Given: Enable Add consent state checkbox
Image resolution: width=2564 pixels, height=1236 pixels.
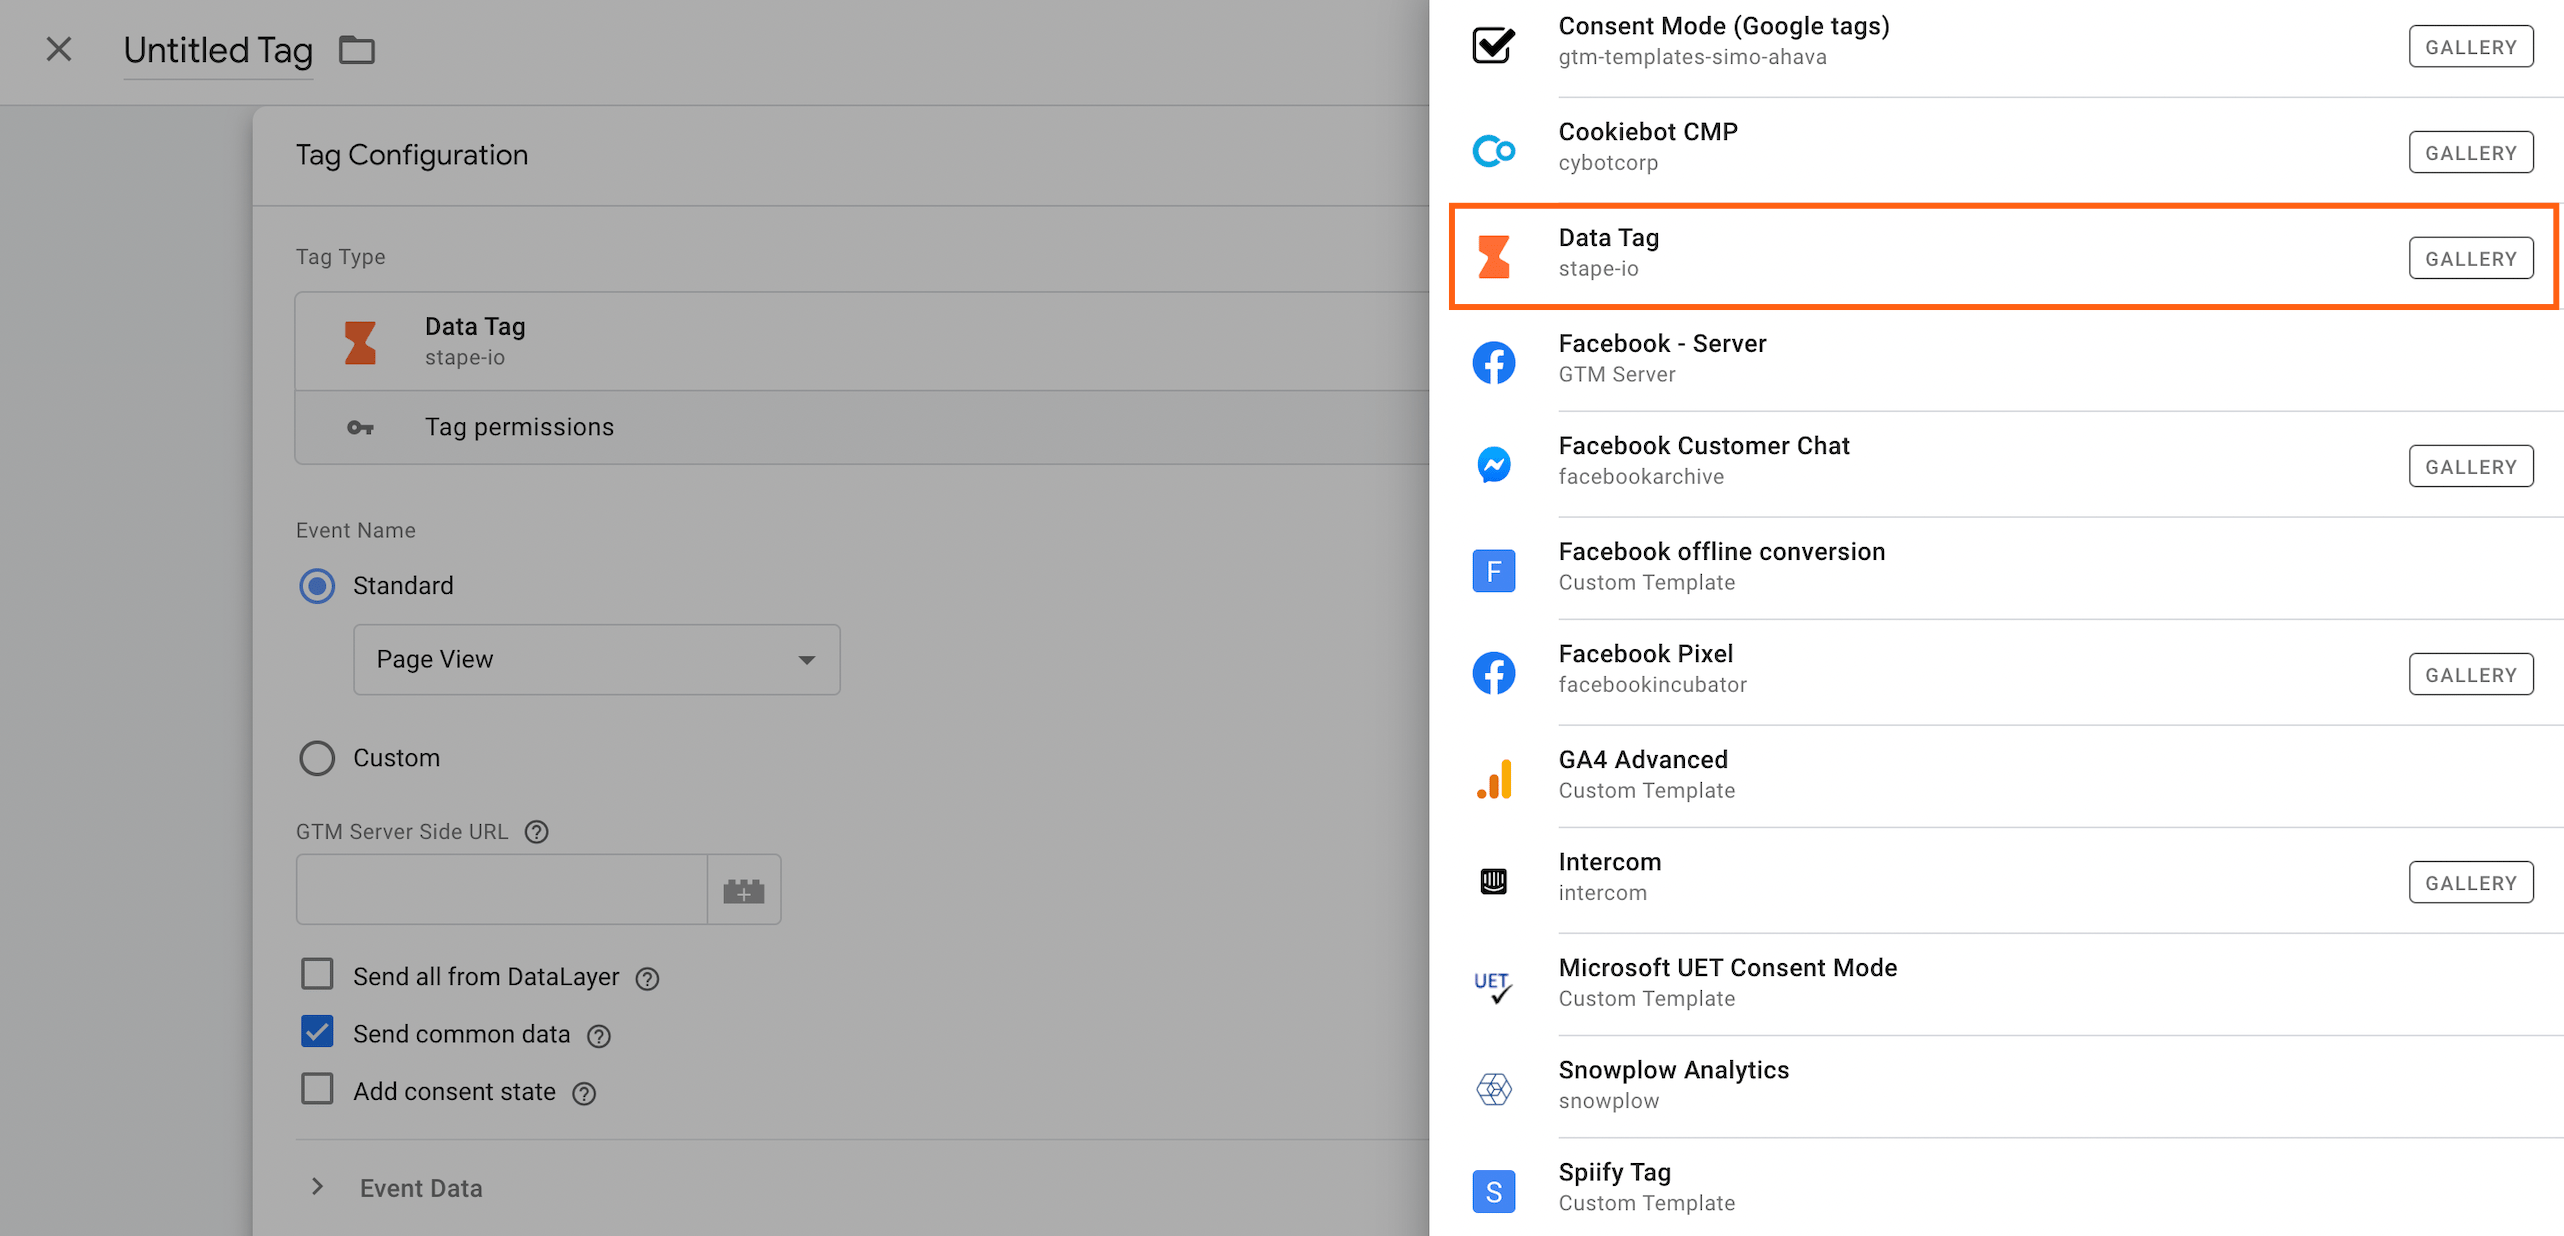Looking at the screenshot, I should (x=317, y=1089).
